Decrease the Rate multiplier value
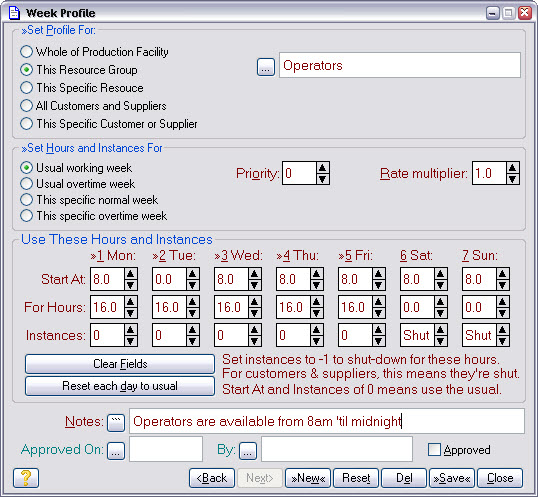 click(x=512, y=179)
